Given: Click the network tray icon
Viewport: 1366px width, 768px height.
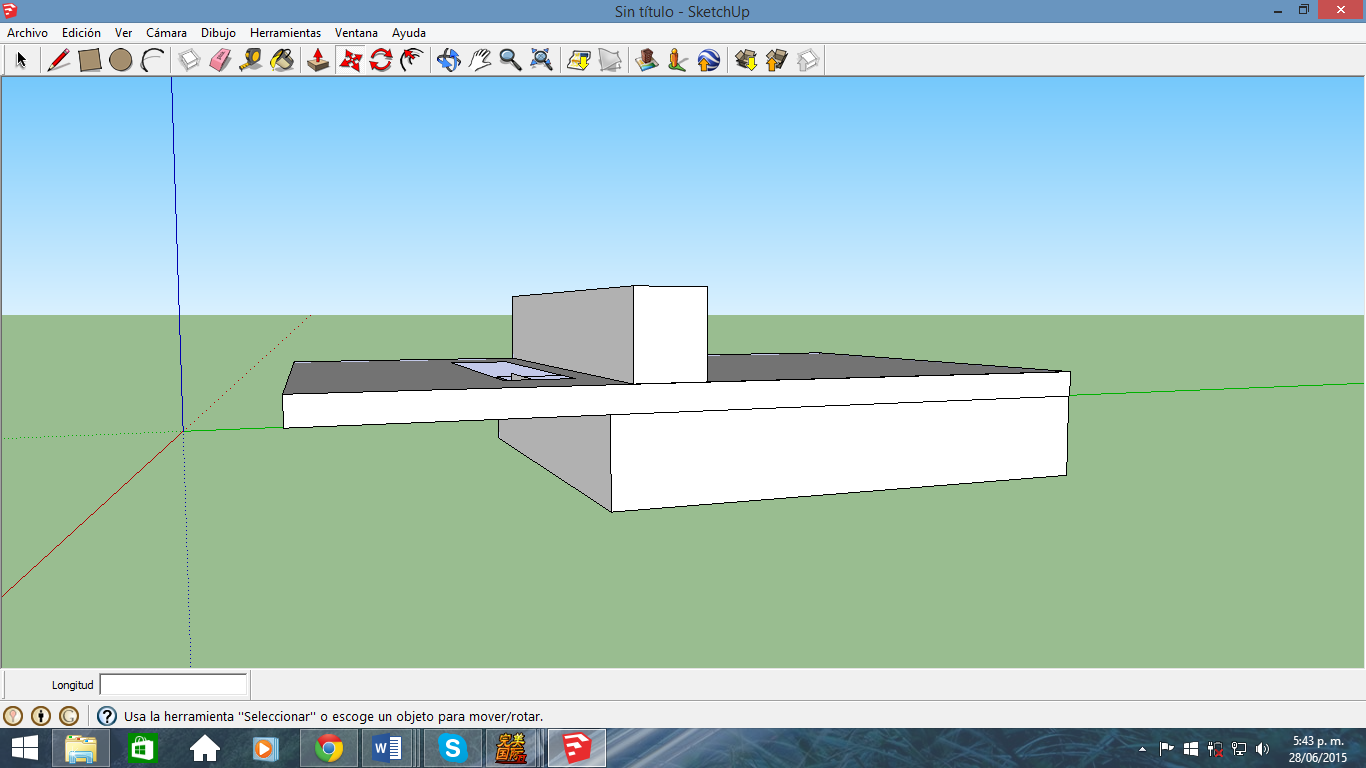Looking at the screenshot, I should click(x=1239, y=748).
